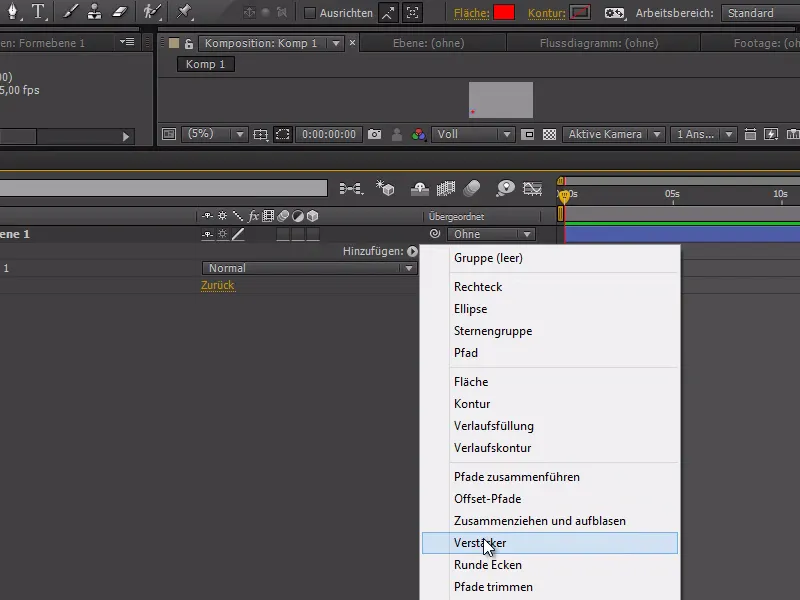Open comp mini-flowchart icon in timeline
This screenshot has height=600, width=800.
point(351,189)
